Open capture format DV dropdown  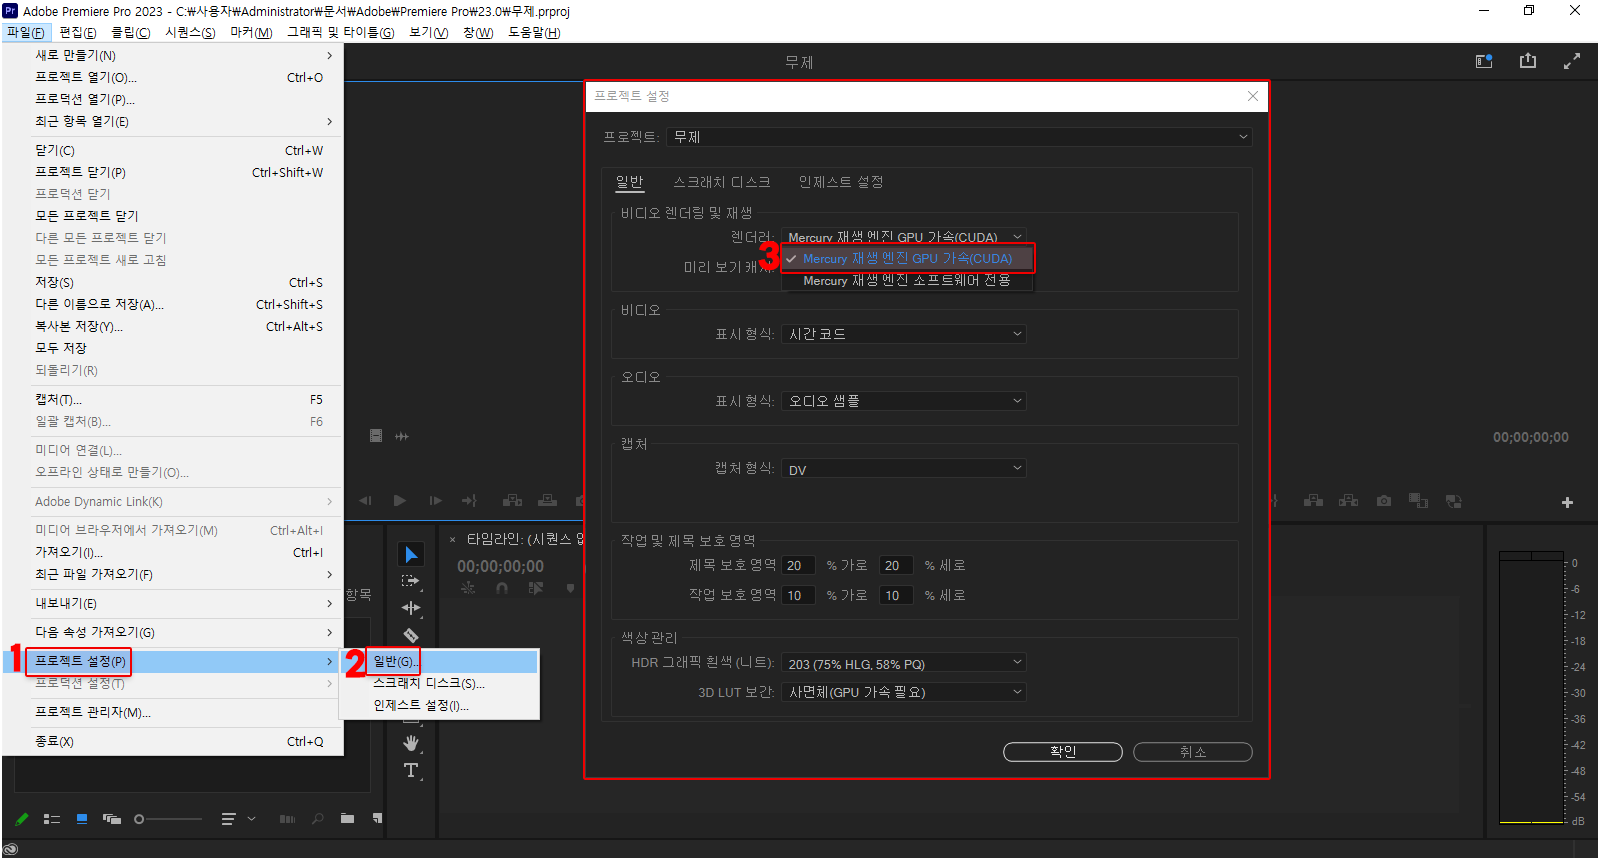coord(903,469)
